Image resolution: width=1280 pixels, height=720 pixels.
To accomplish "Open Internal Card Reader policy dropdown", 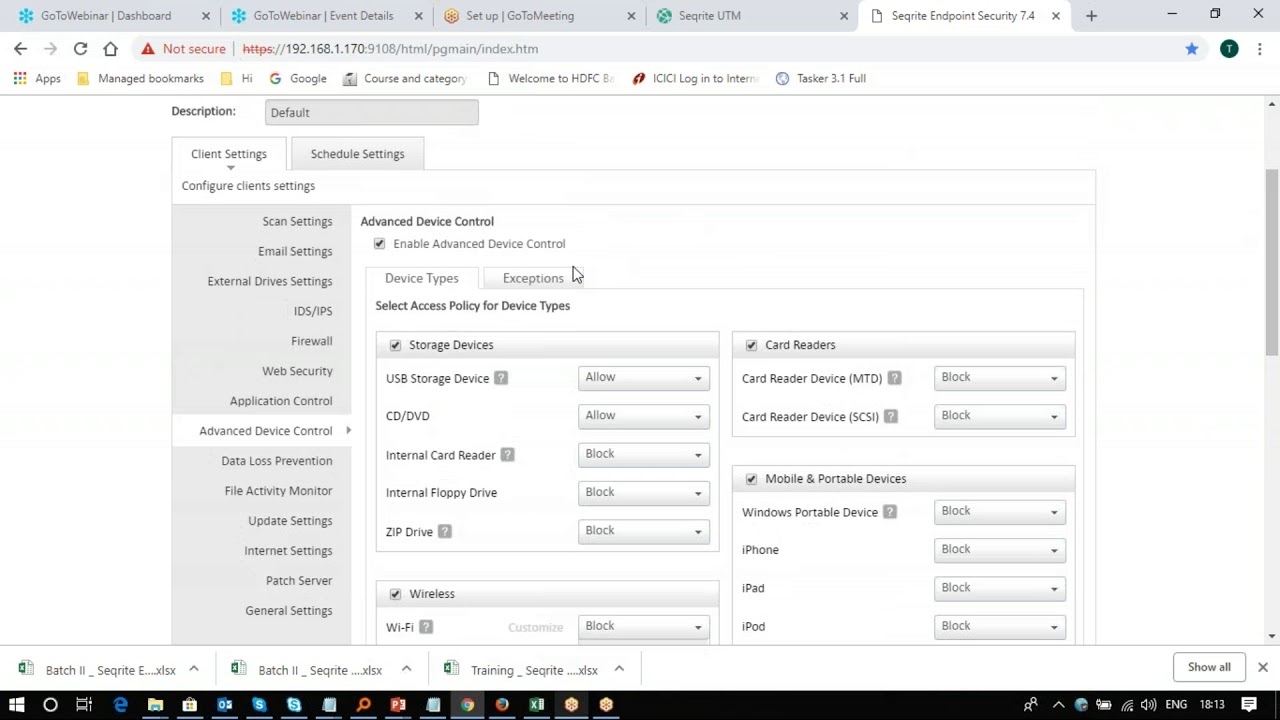I will (x=644, y=454).
